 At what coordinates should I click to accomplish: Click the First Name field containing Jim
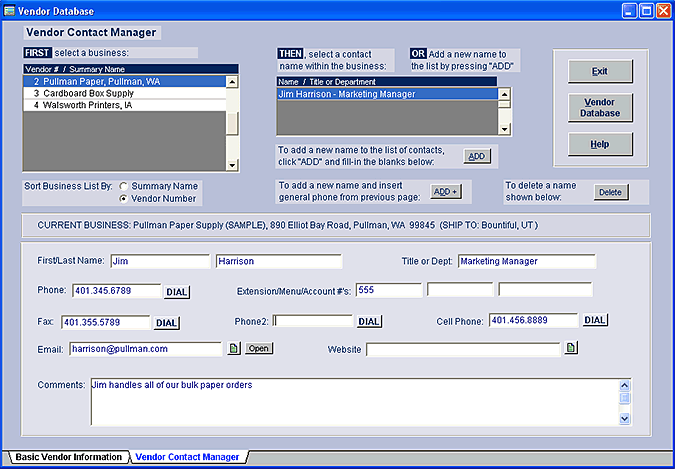[160, 261]
